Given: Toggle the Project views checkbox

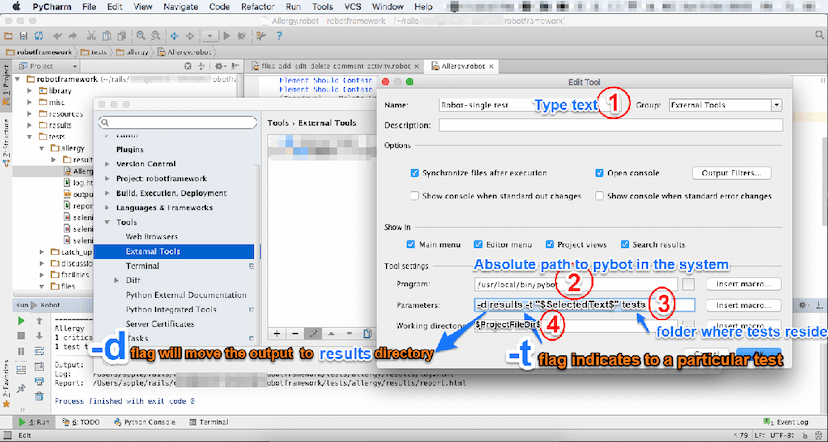Looking at the screenshot, I should [549, 244].
